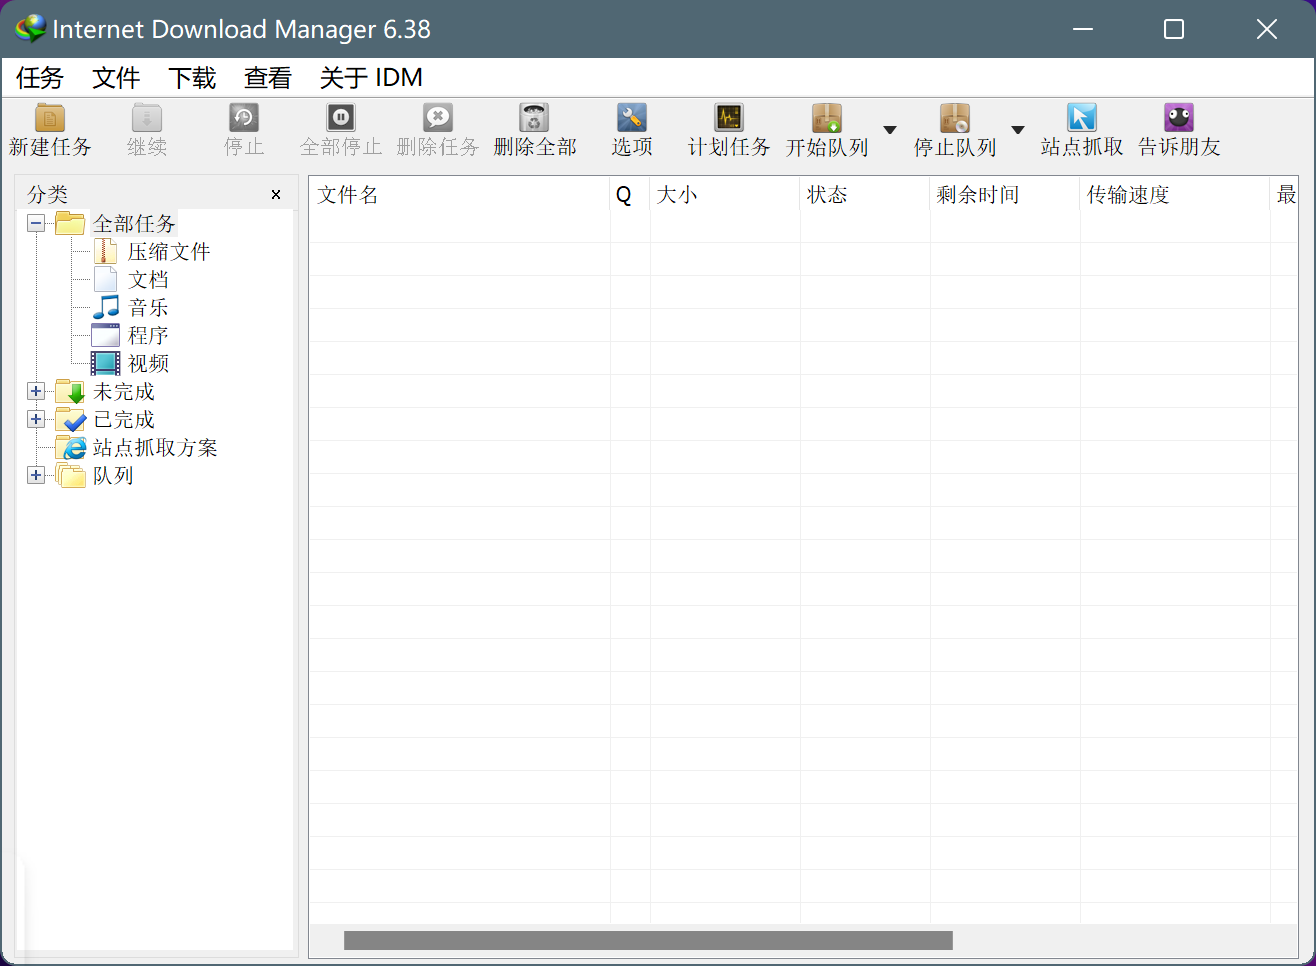Screen dimensions: 1316x966
Task: Open the 关于 IDM menu
Action: click(x=371, y=78)
